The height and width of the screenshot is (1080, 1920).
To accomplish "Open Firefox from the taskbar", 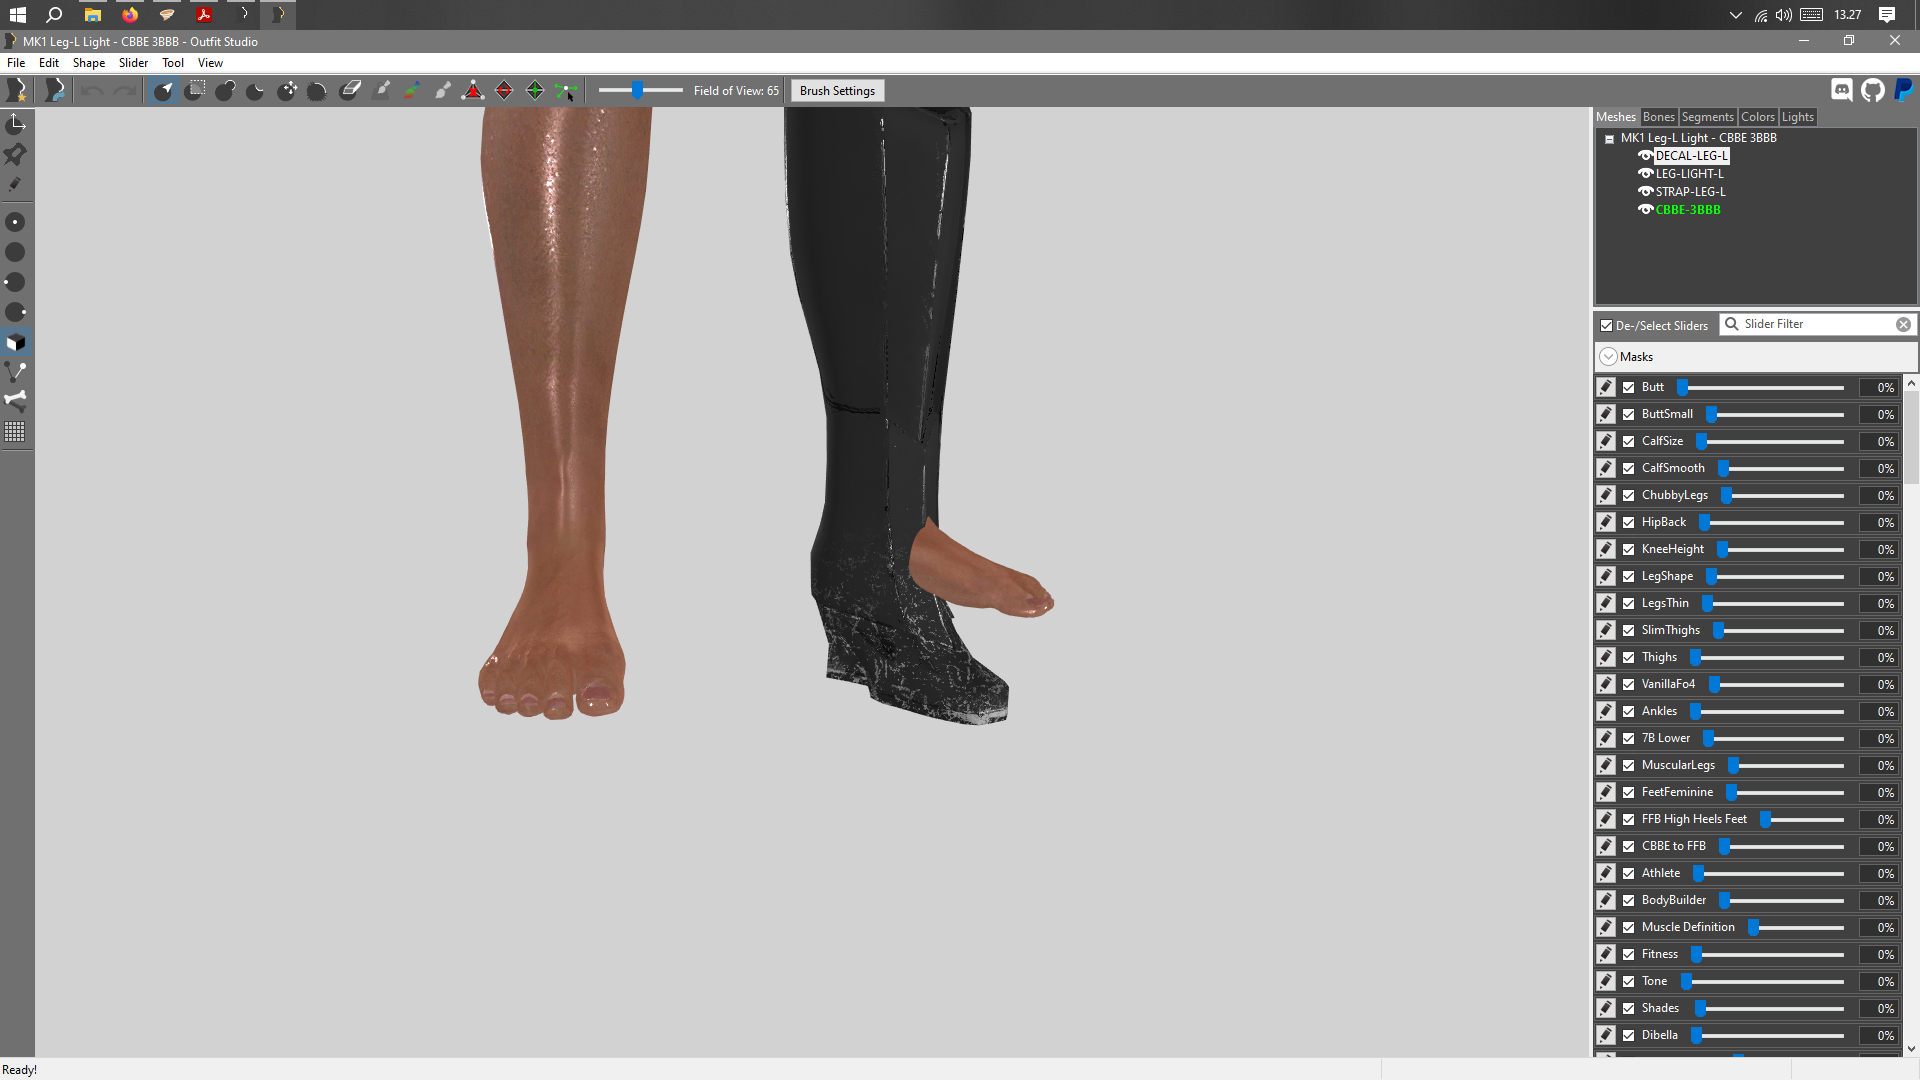I will [x=129, y=15].
